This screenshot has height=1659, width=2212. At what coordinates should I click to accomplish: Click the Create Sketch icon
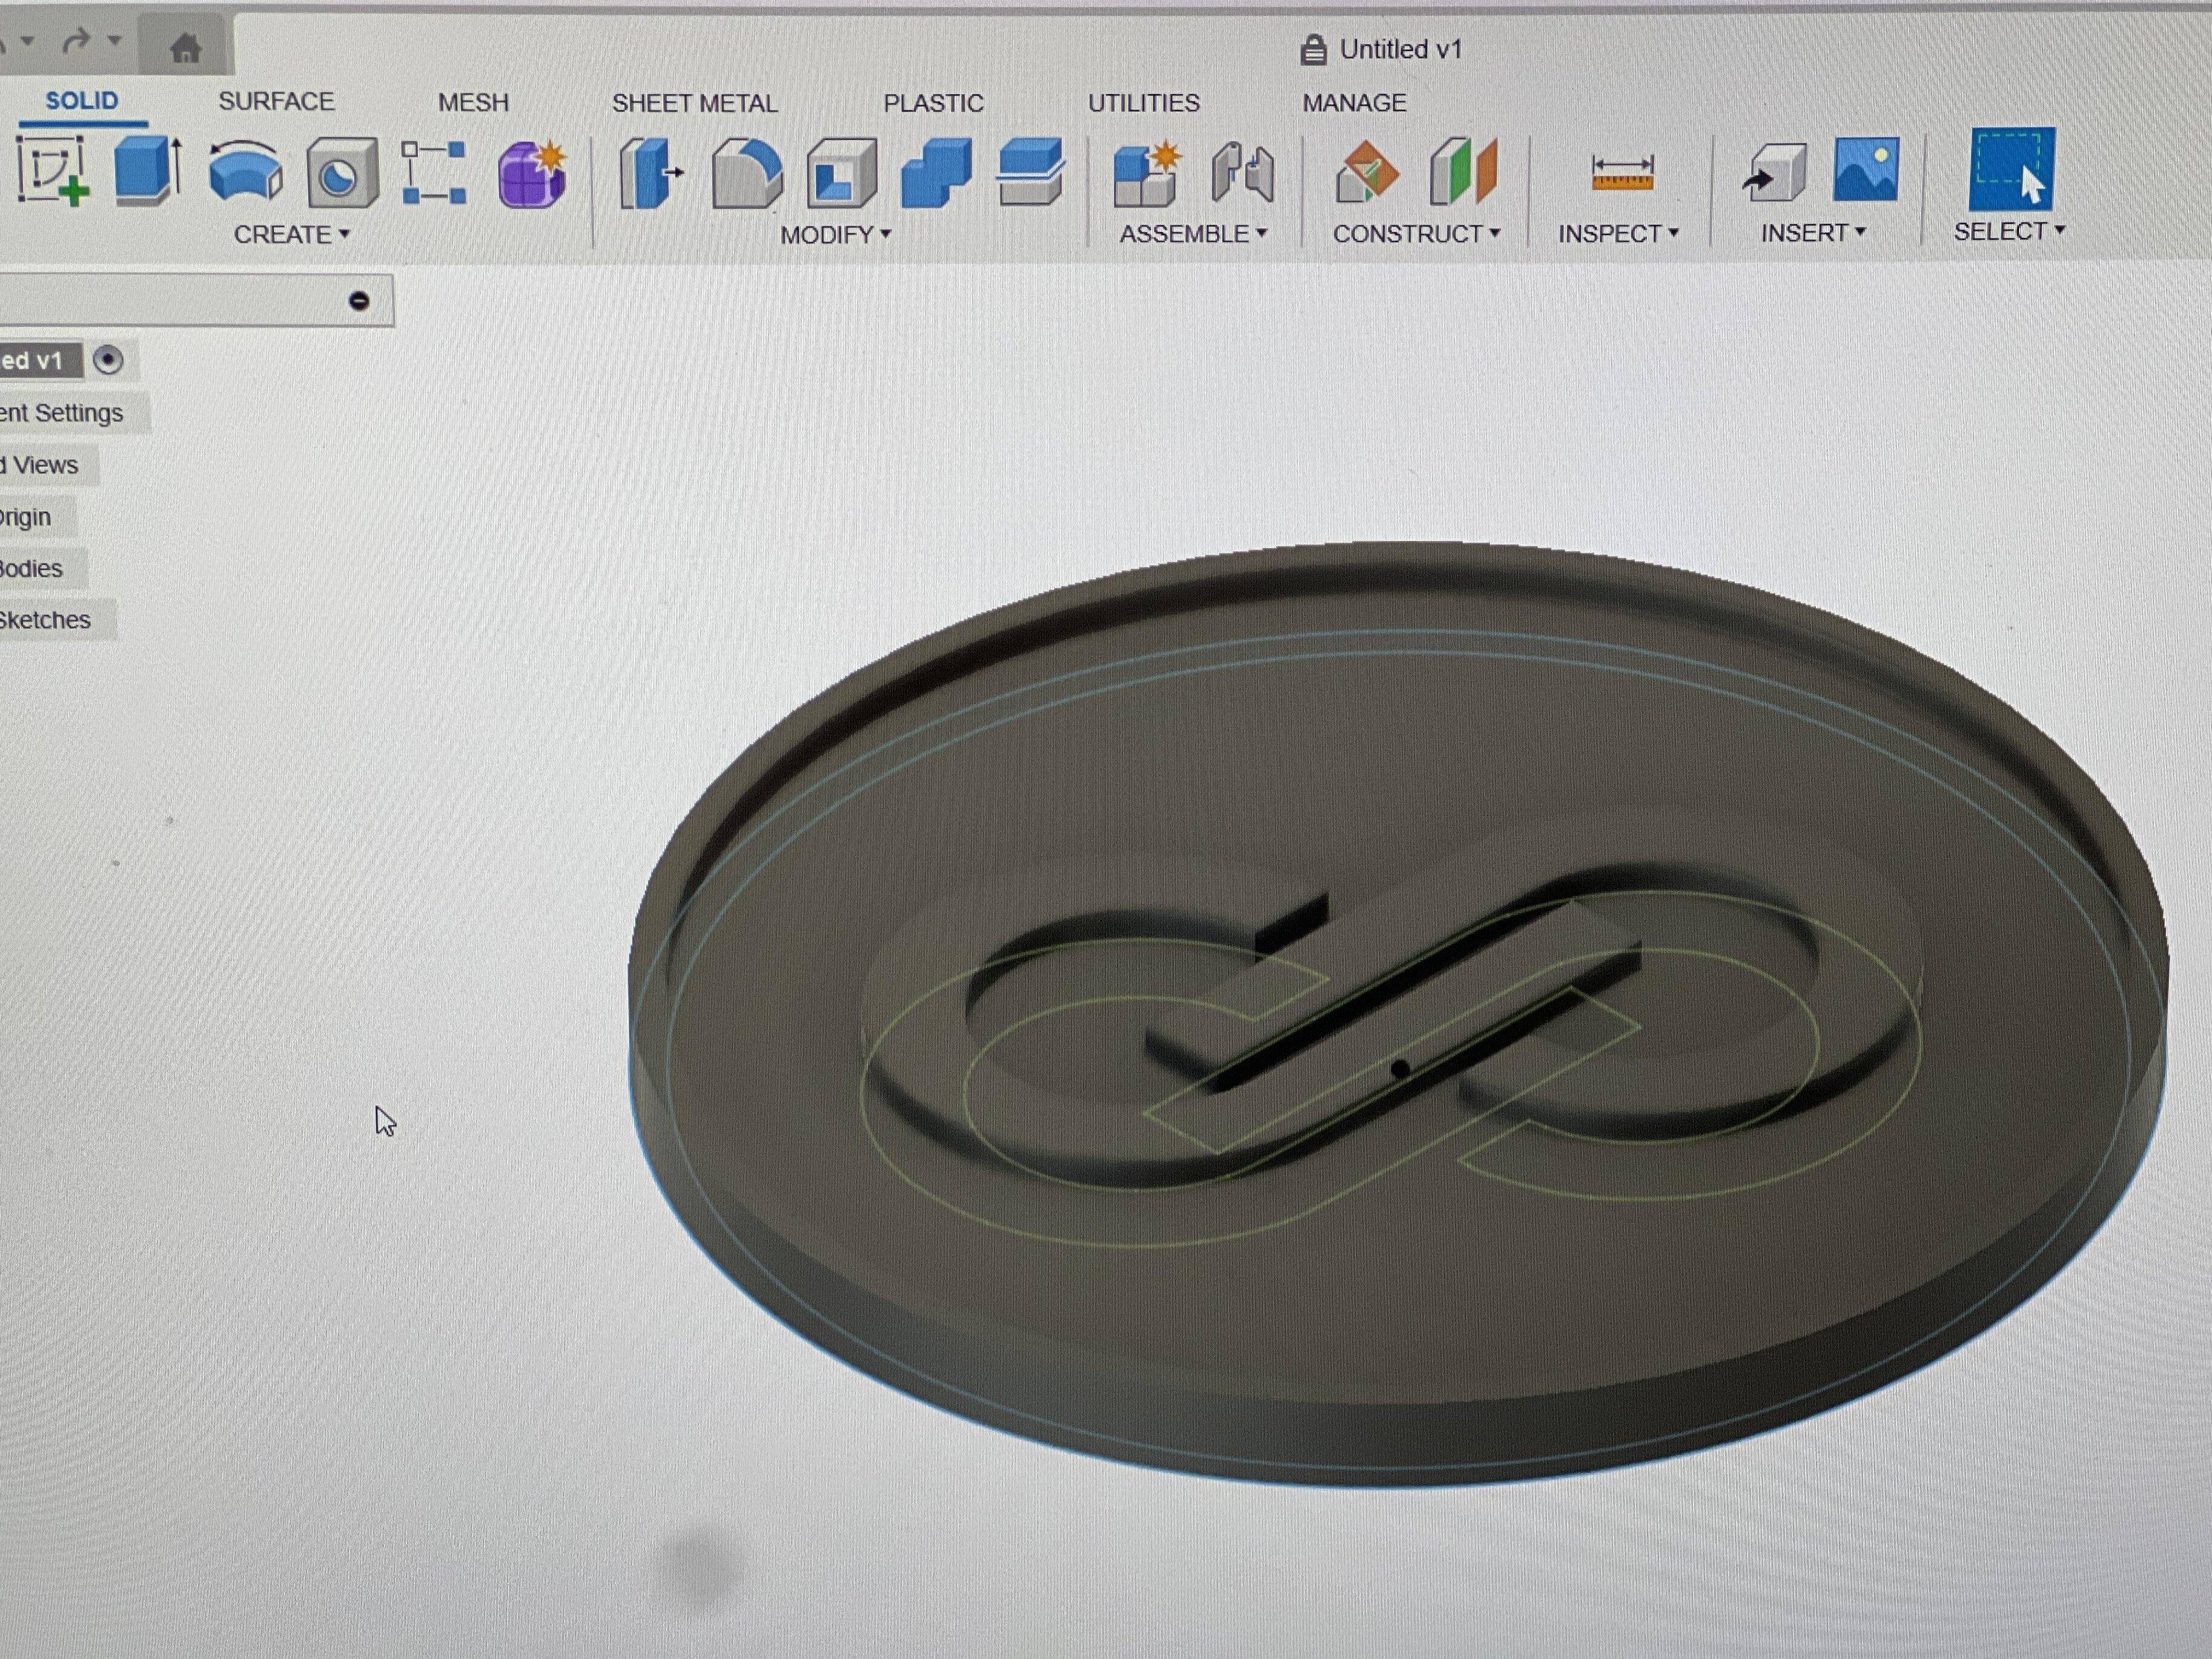click(52, 172)
